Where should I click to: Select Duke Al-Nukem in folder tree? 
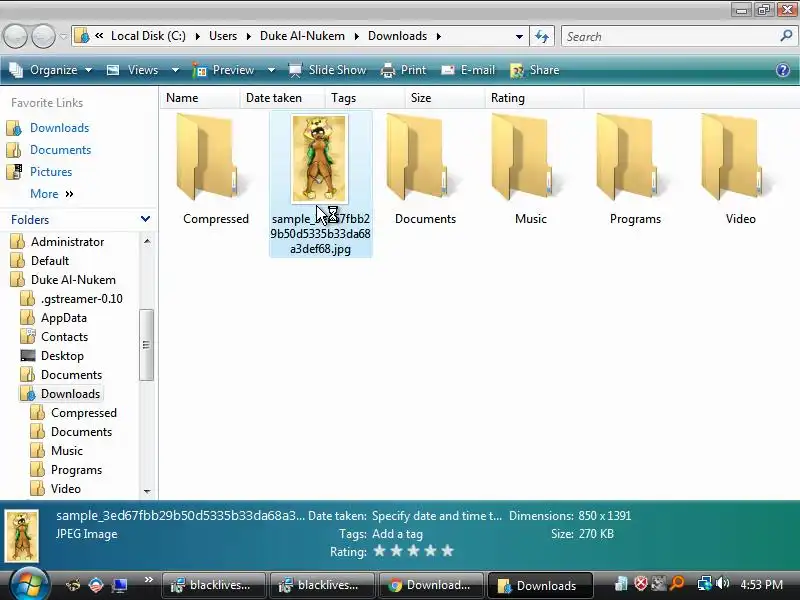pyautogui.click(x=73, y=280)
